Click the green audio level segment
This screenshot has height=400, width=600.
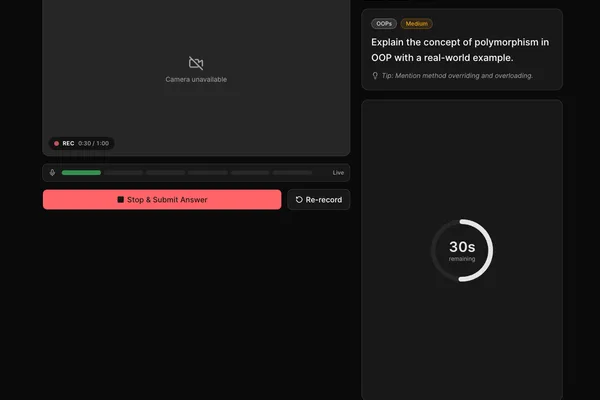click(81, 173)
